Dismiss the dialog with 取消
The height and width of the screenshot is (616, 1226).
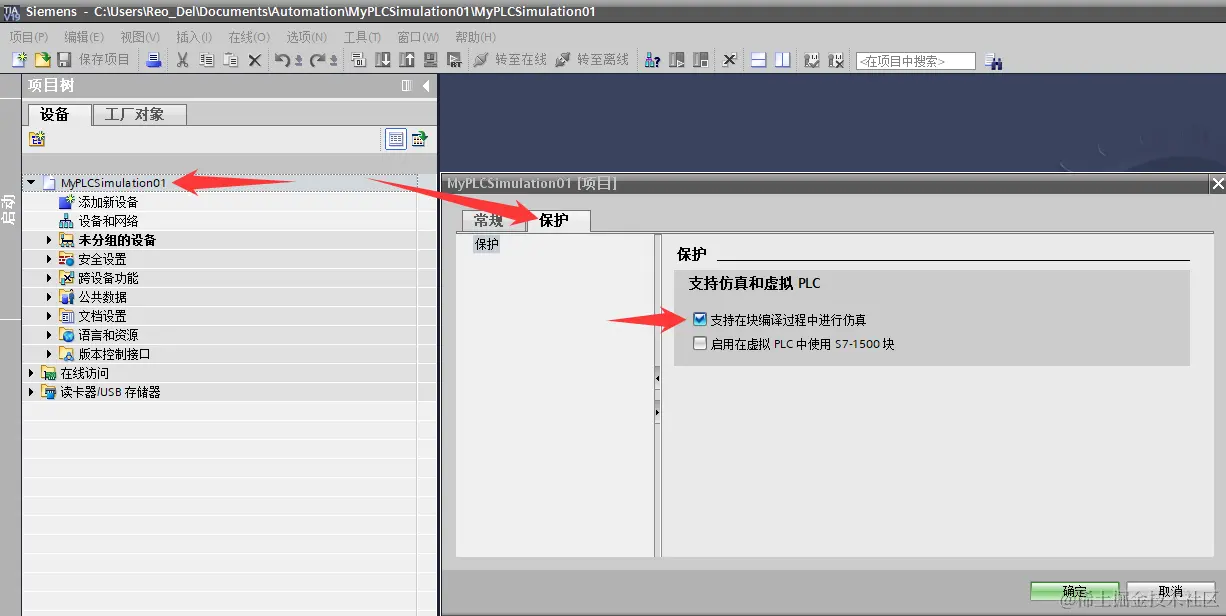[x=1172, y=591]
